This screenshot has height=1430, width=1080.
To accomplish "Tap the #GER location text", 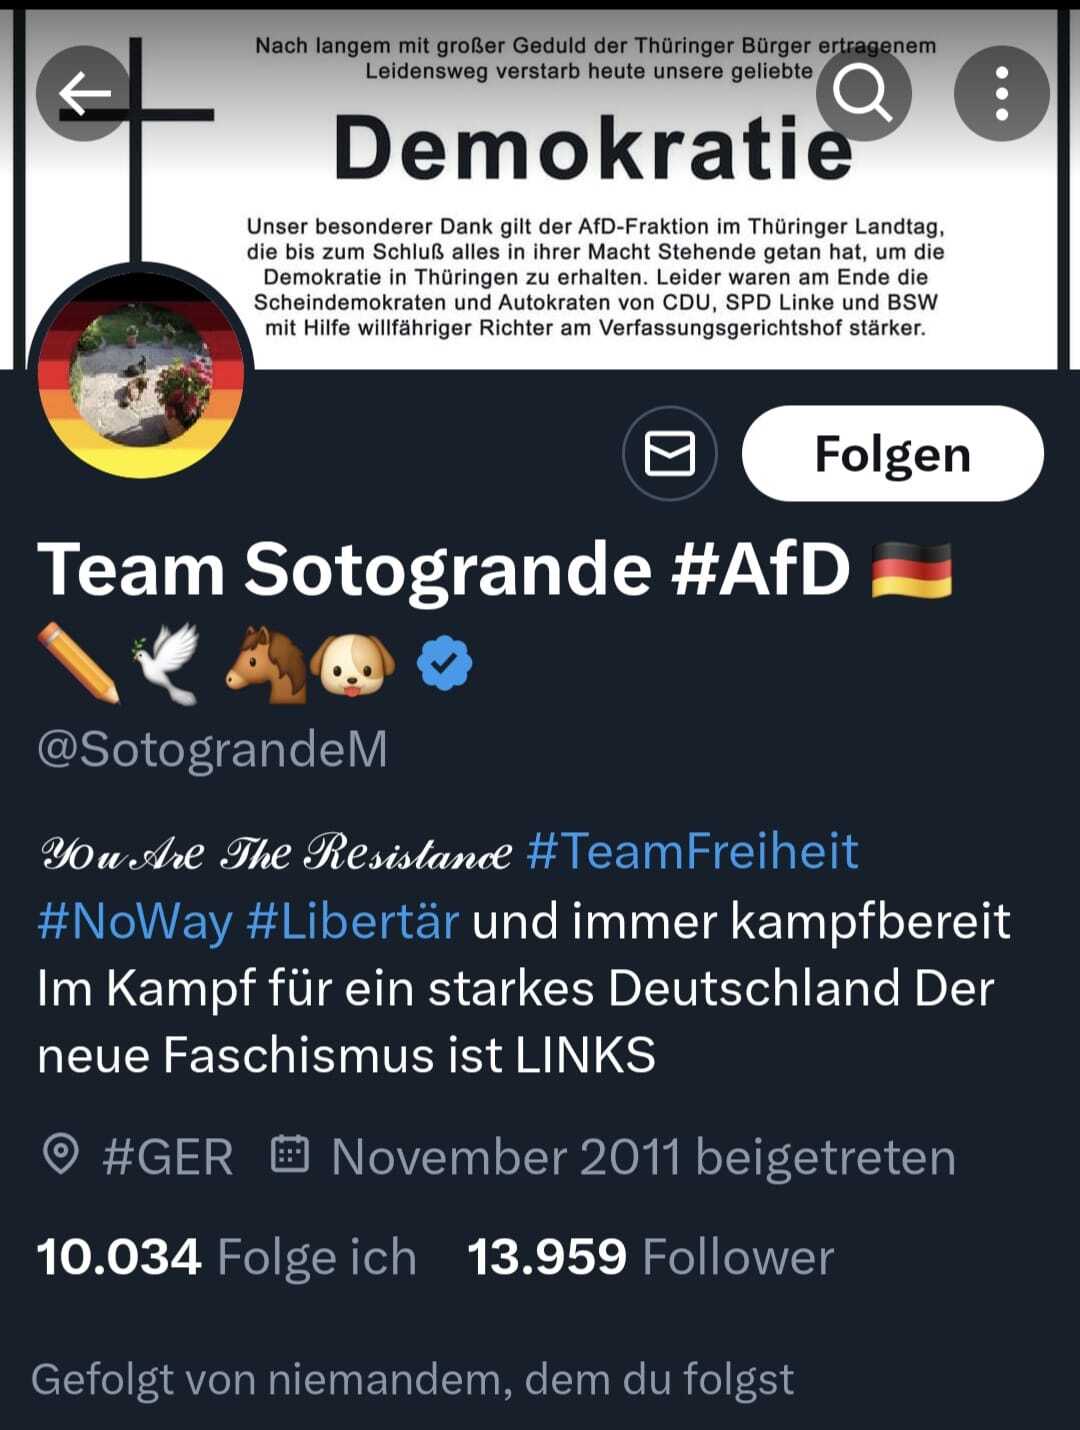I will (x=168, y=1157).
